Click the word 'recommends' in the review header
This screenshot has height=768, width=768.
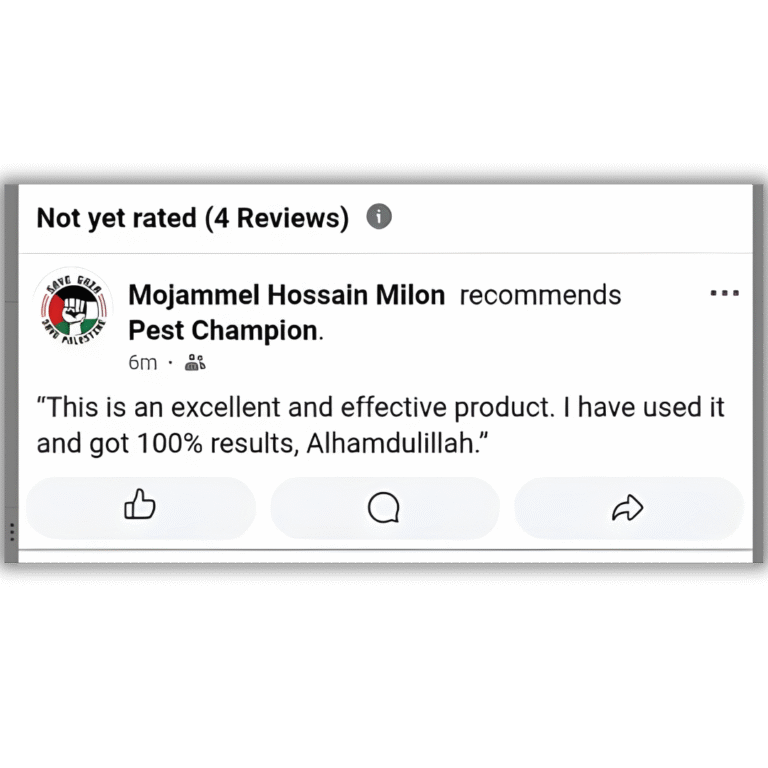(540, 295)
